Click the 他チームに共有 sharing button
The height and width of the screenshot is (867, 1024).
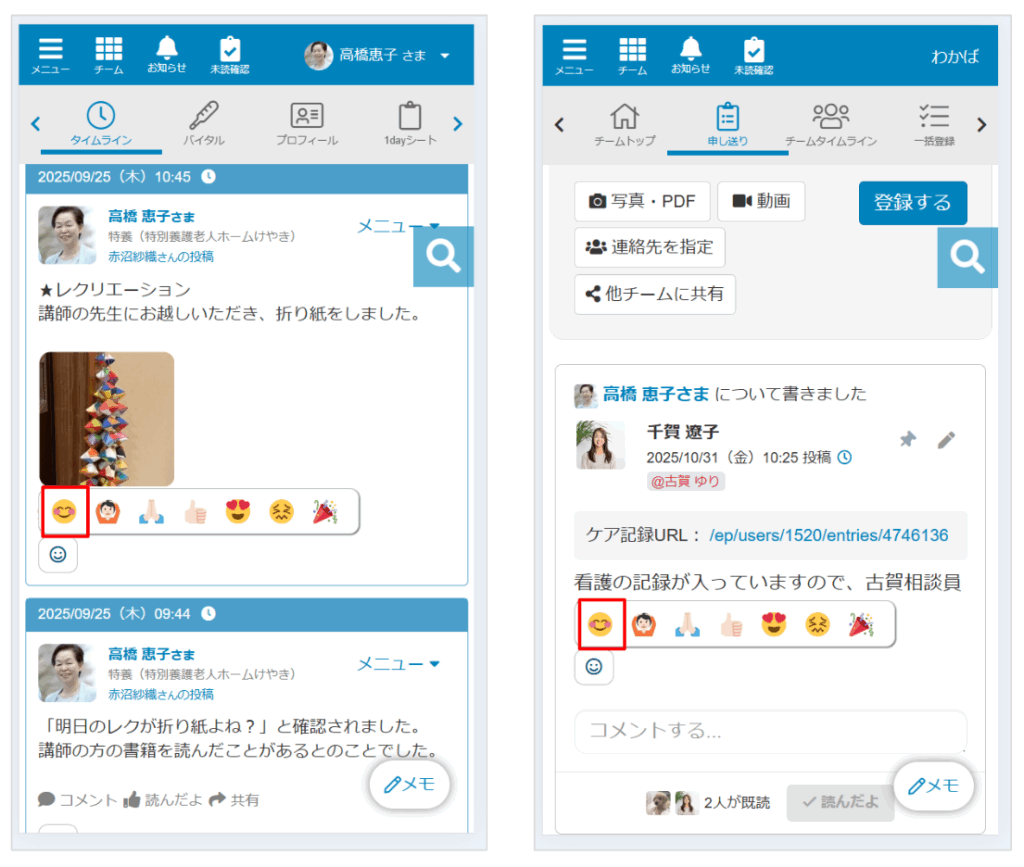pos(655,294)
